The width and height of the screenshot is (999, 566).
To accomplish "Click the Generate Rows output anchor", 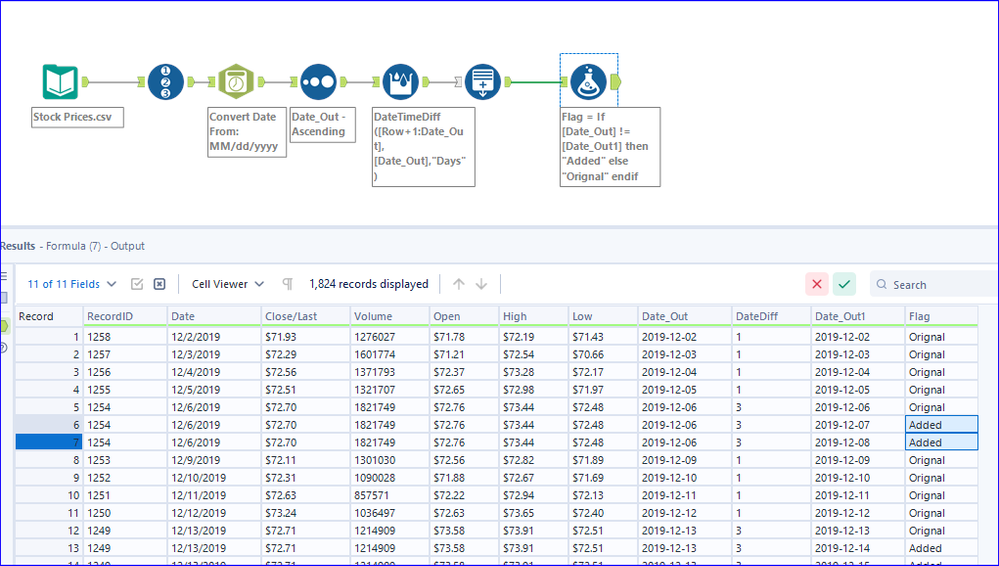I will [x=508, y=82].
